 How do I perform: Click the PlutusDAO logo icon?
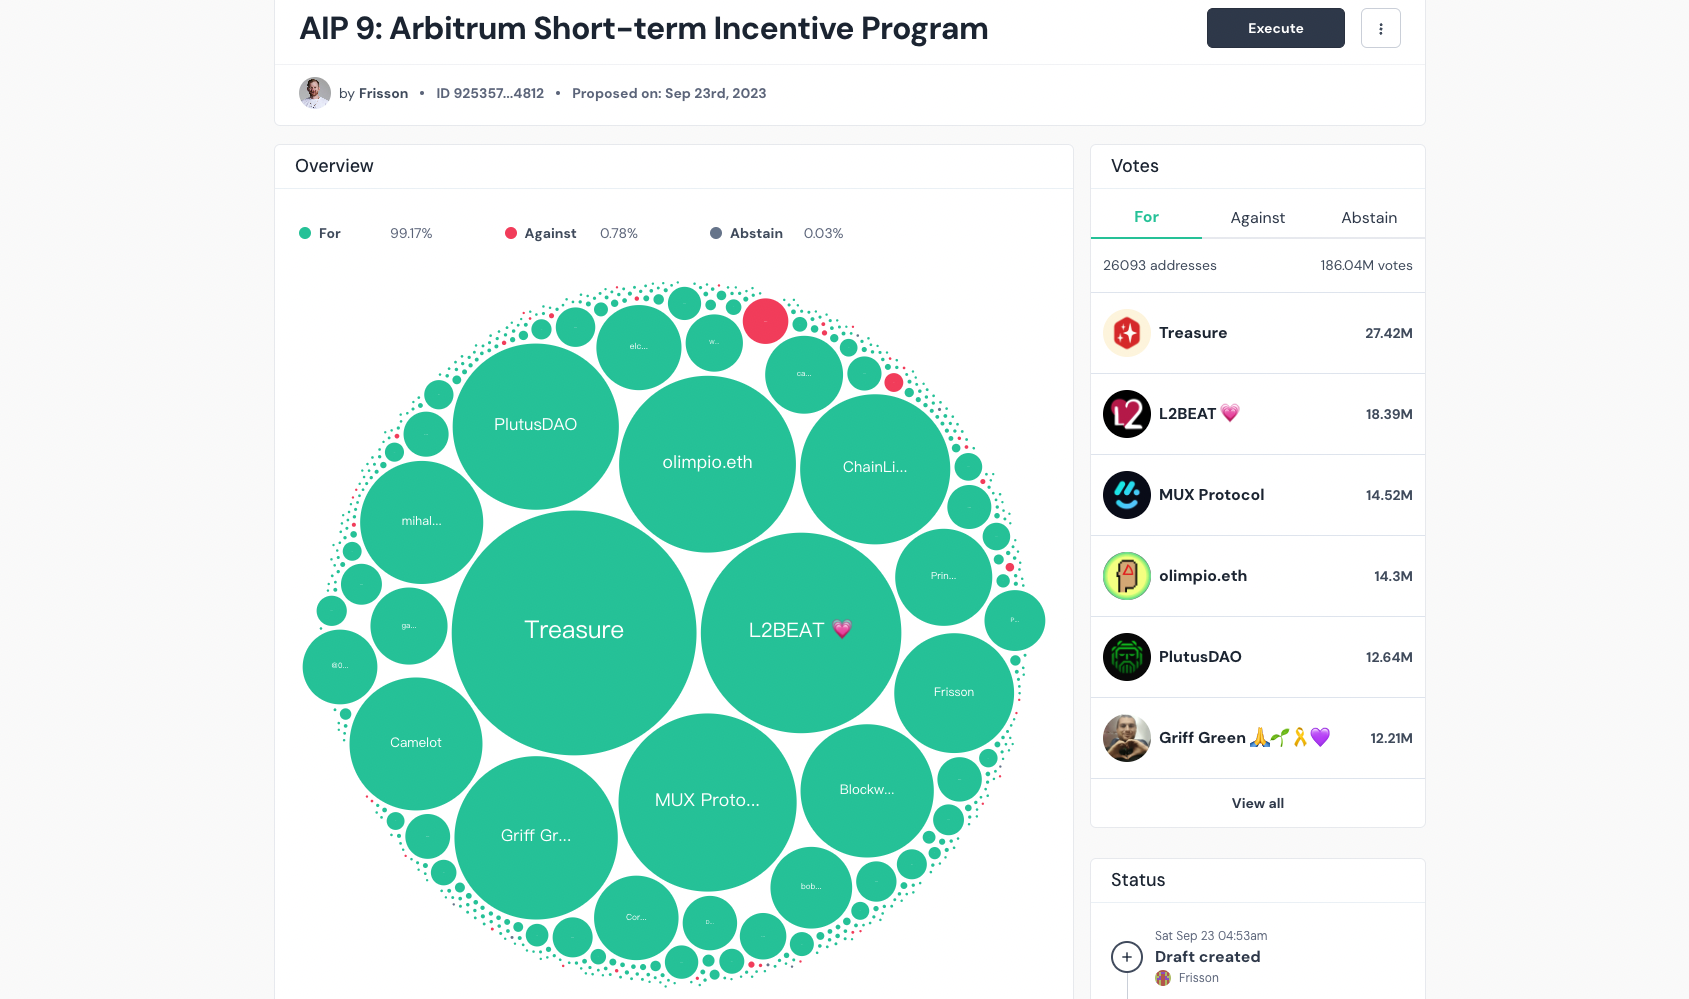(x=1127, y=657)
